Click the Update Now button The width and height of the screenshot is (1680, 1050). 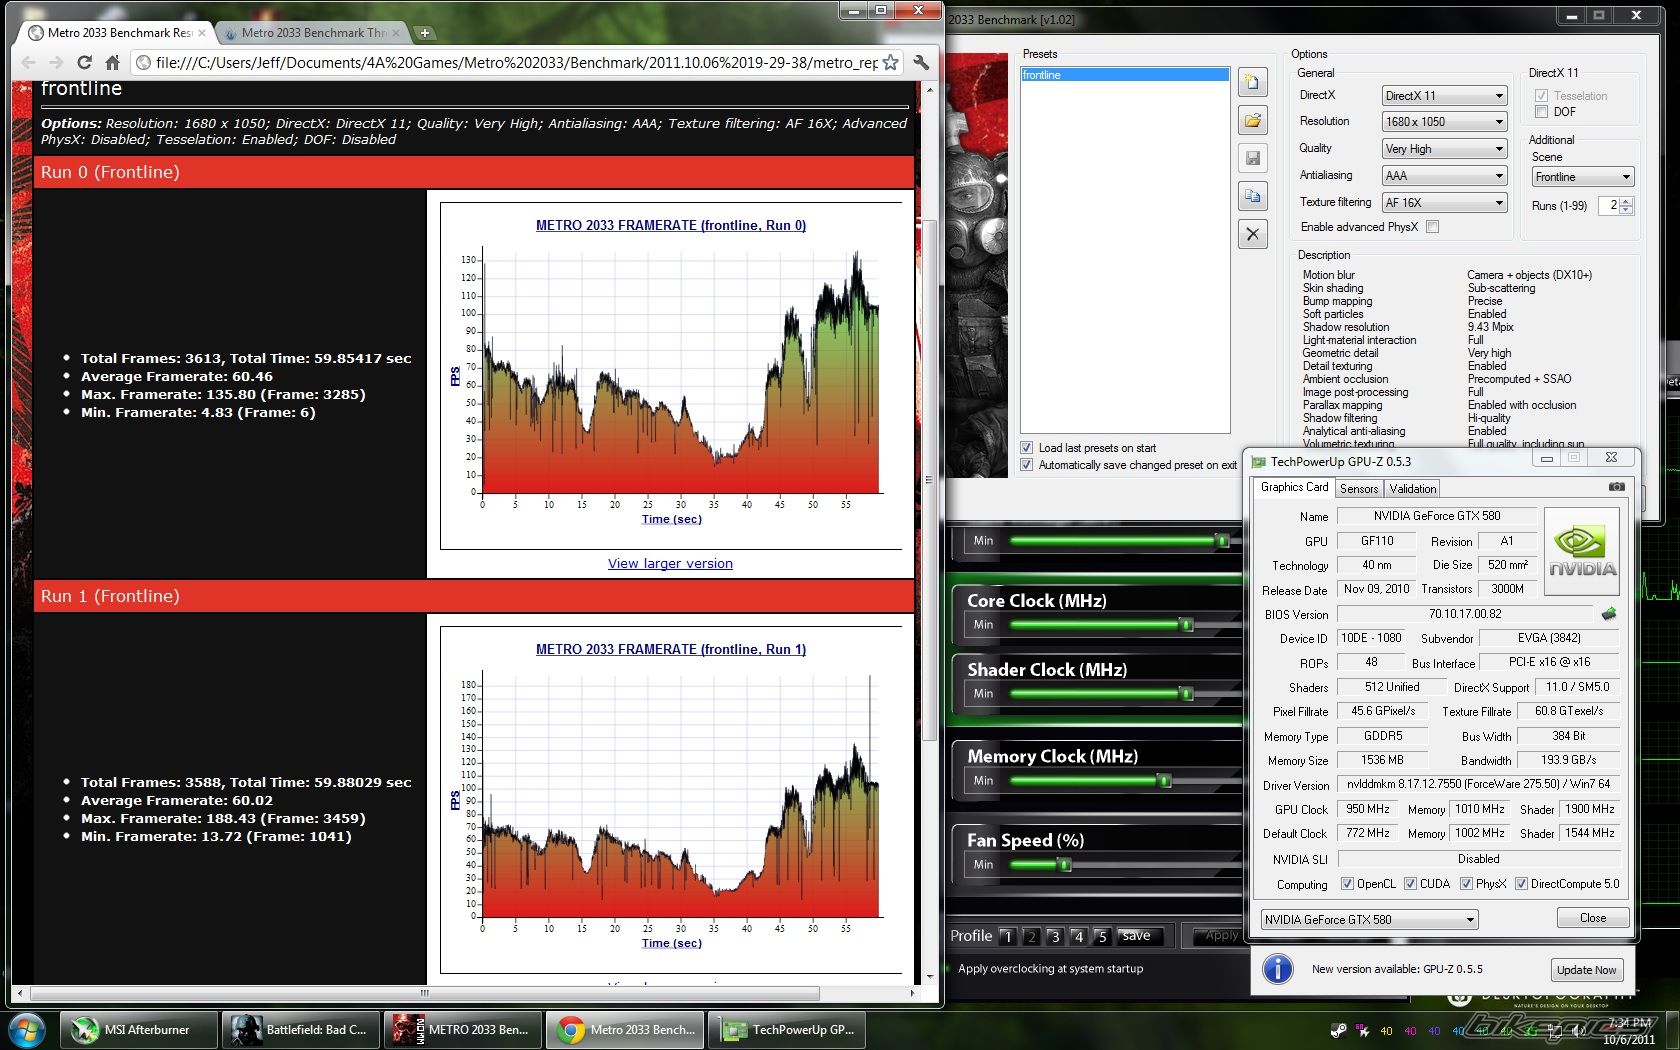pos(1586,970)
